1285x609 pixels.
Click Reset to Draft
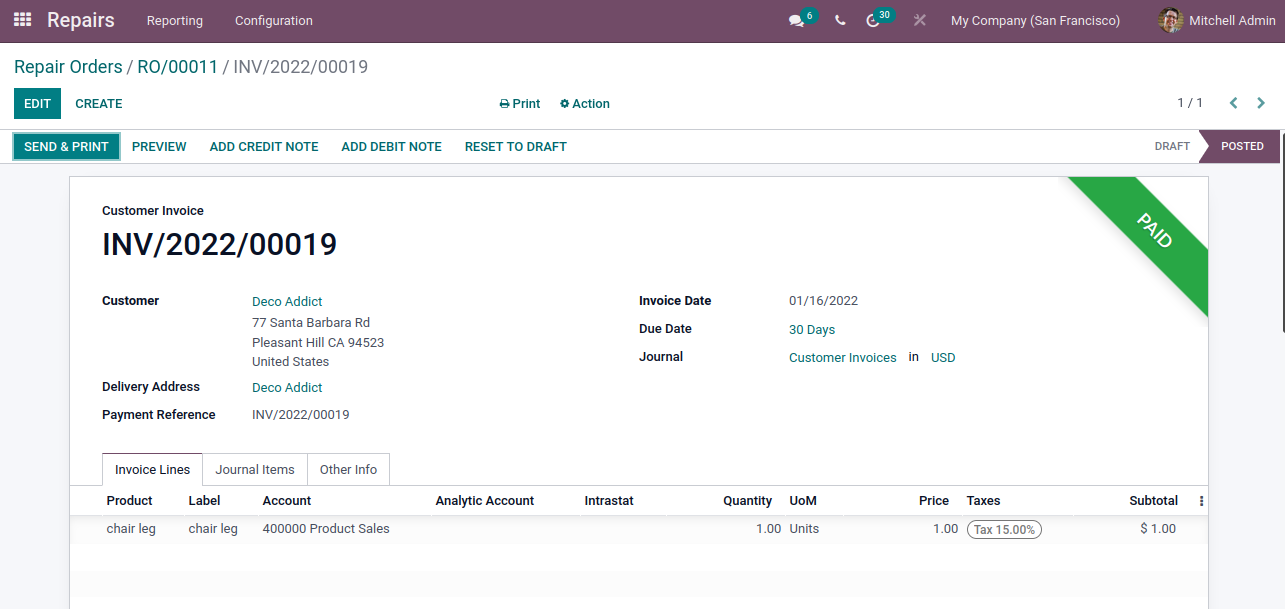click(x=516, y=146)
